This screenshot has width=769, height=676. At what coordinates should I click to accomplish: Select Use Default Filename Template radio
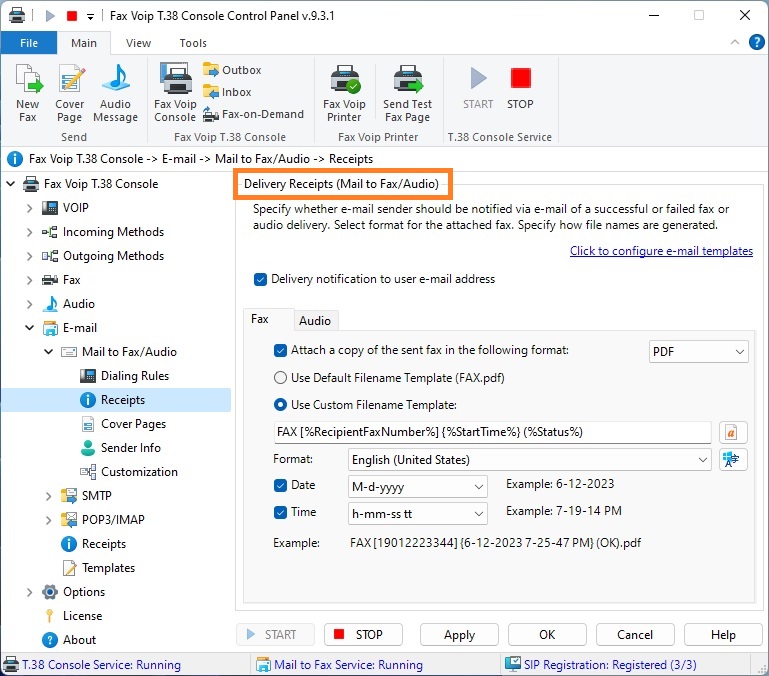pyautogui.click(x=280, y=378)
